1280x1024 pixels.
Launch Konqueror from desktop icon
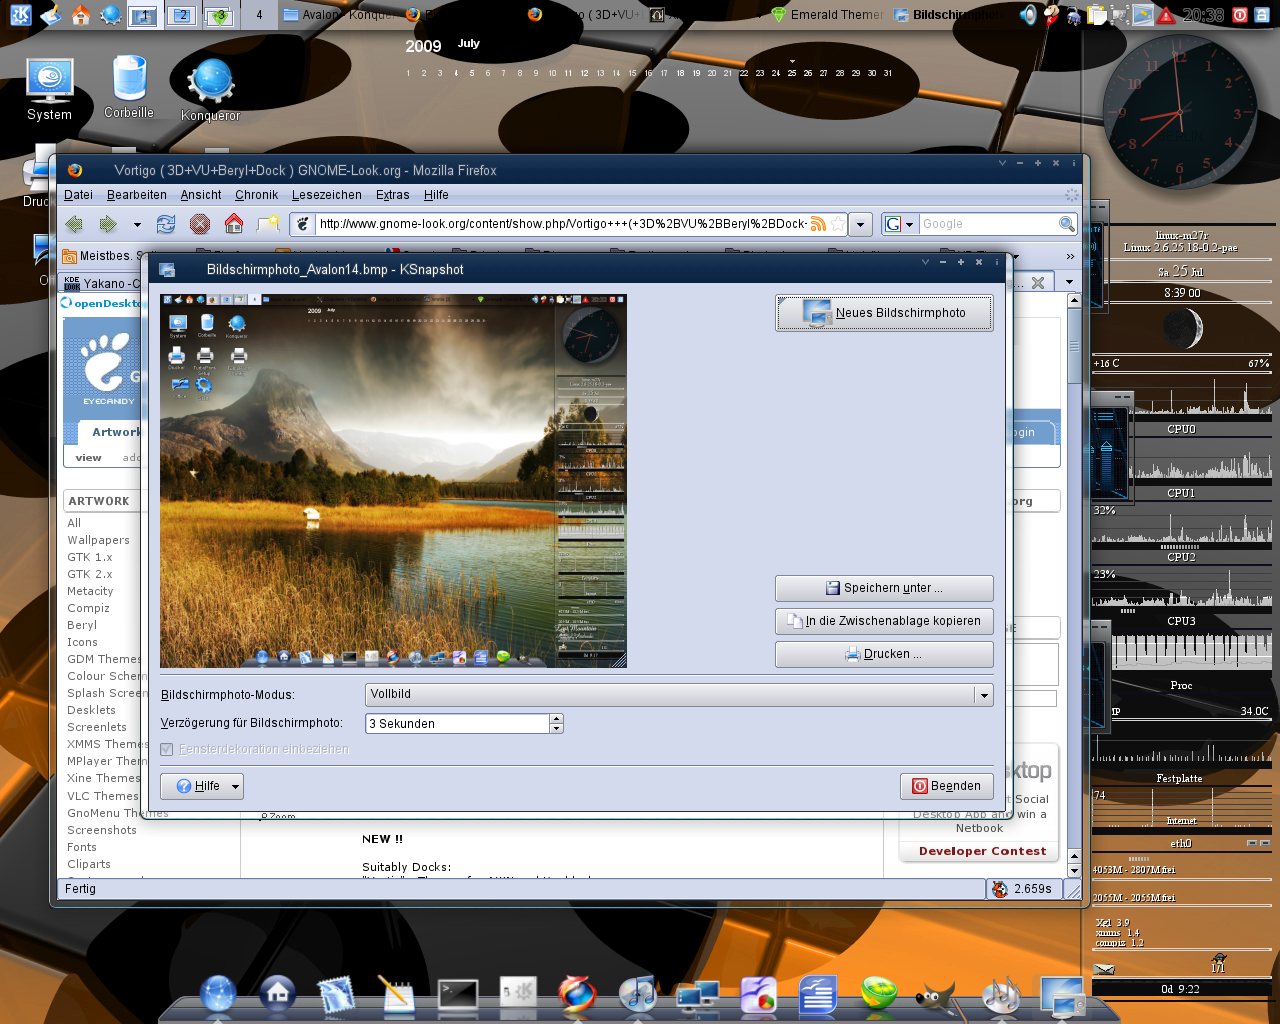(x=210, y=90)
